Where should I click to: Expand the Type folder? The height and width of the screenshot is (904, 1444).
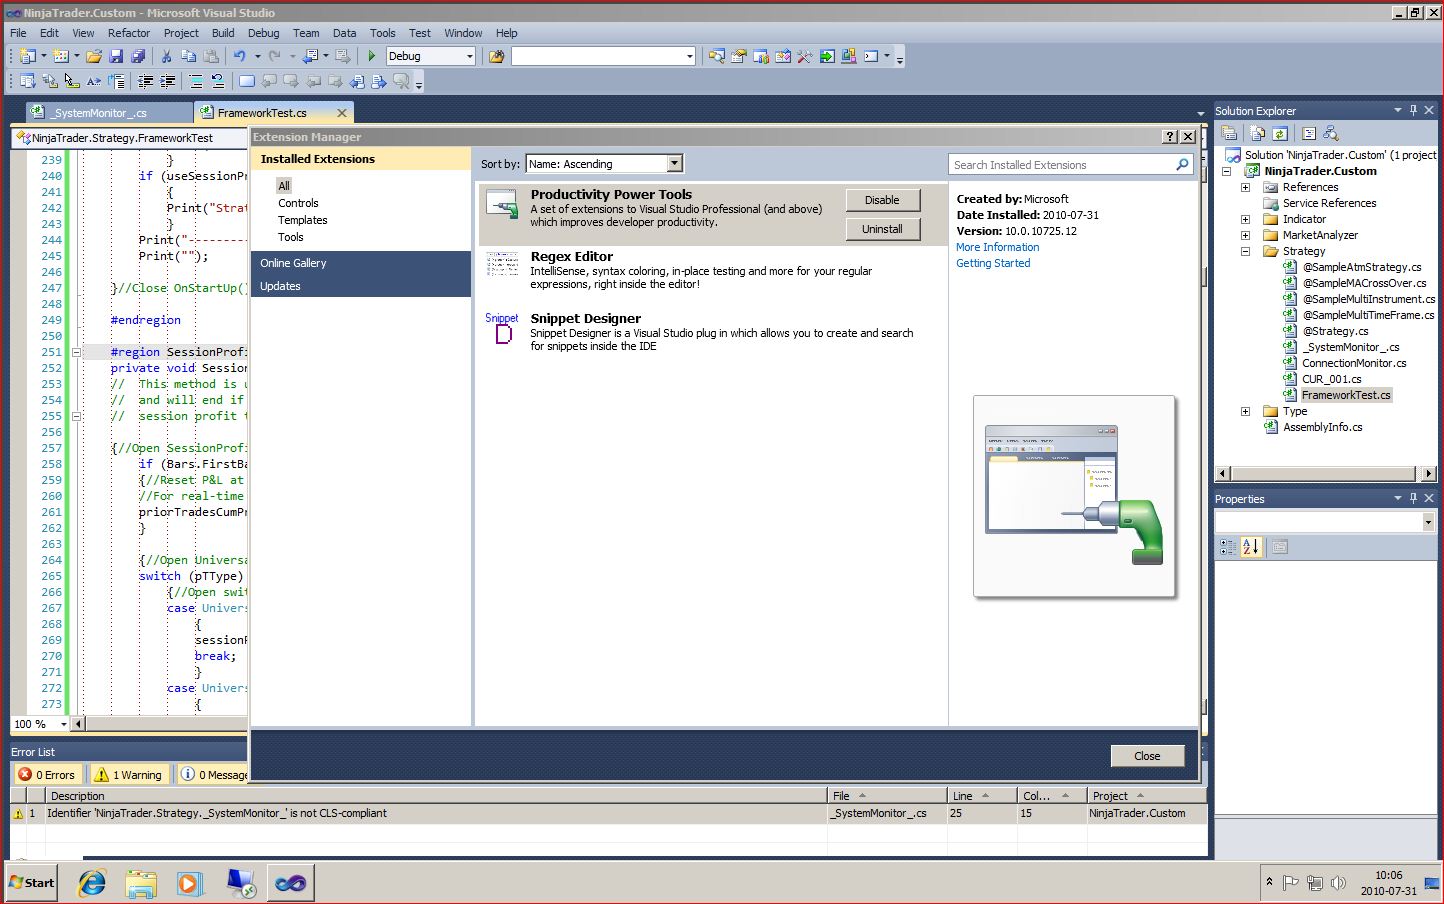click(1245, 411)
